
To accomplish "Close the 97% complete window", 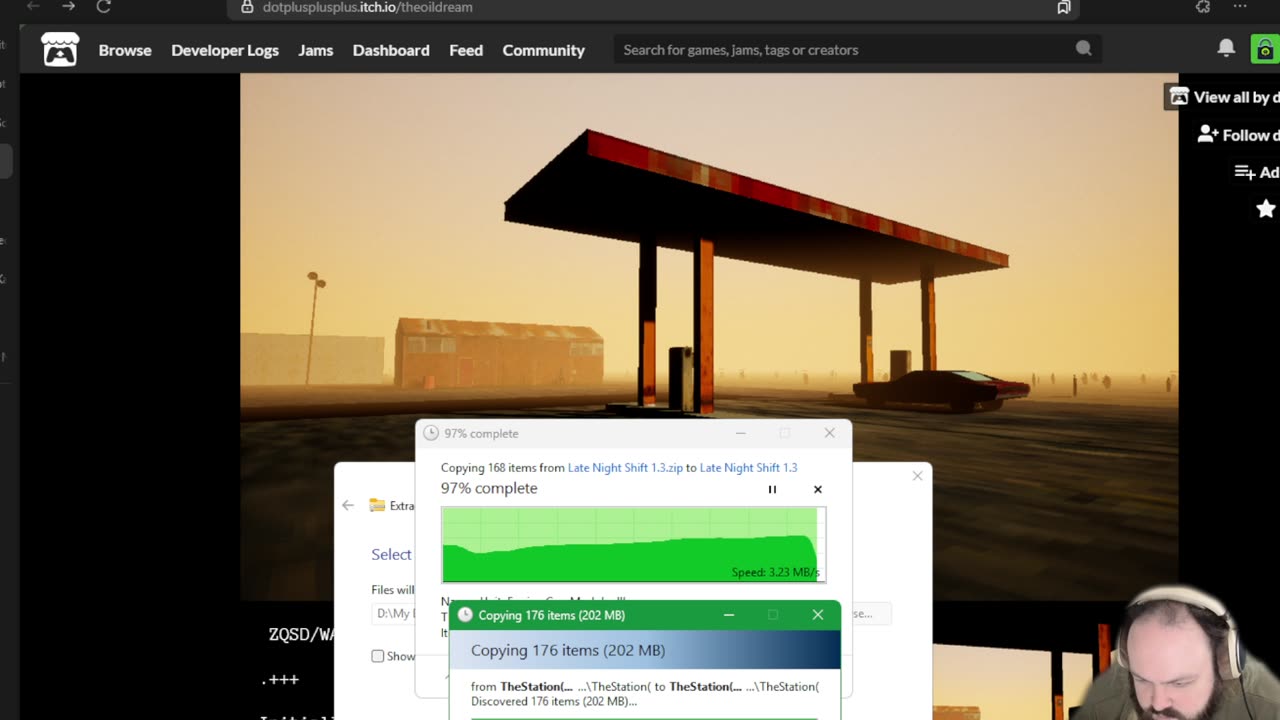I will click(x=829, y=433).
